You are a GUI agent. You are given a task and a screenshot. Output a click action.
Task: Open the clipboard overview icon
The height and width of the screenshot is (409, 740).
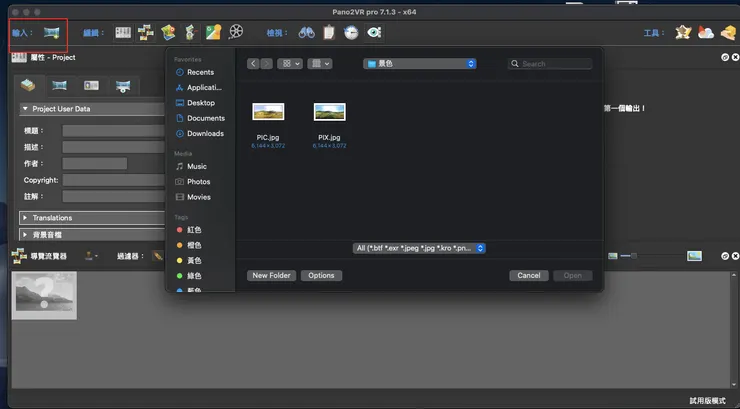329,32
